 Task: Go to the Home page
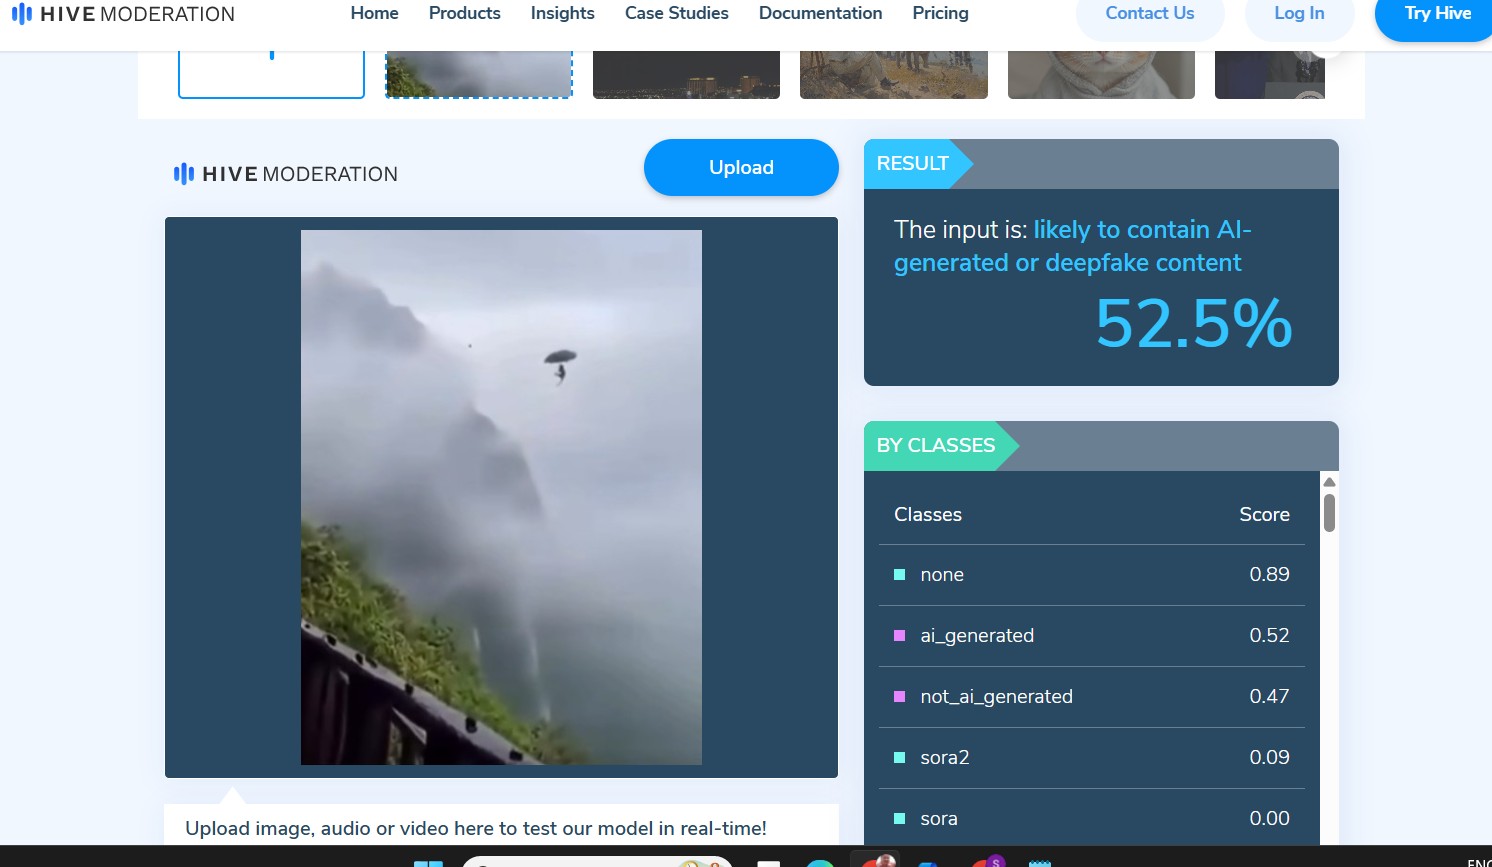[x=374, y=13]
